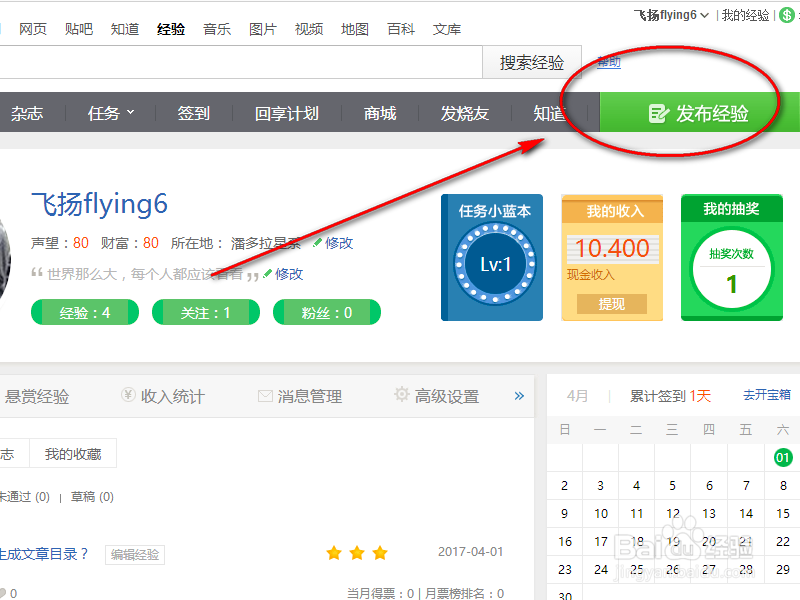
Task: Expand more tabs with the » arrow
Action: click(x=519, y=396)
